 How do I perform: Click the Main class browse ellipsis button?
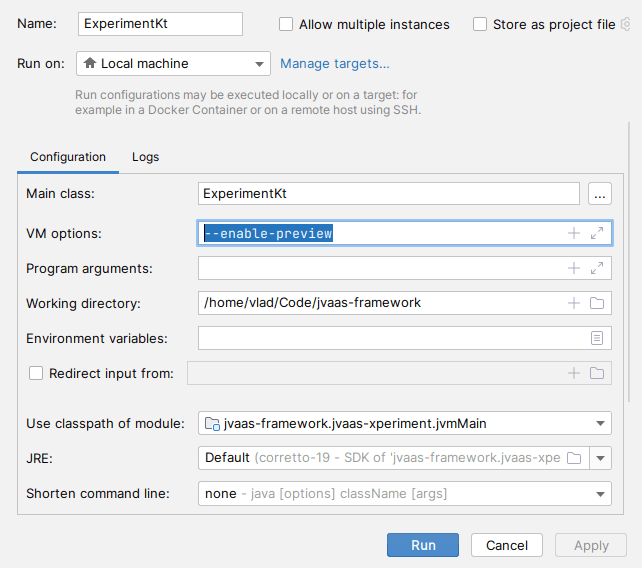599,194
